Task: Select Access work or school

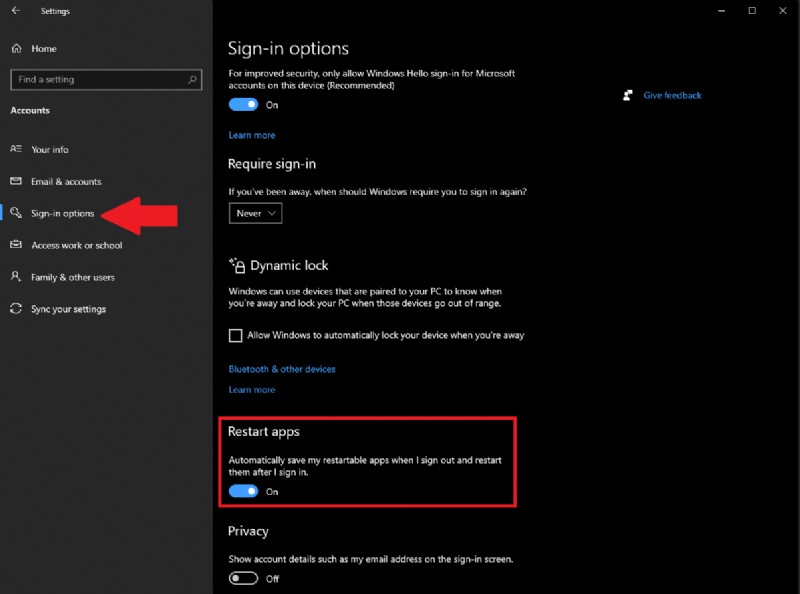Action: 74,245
